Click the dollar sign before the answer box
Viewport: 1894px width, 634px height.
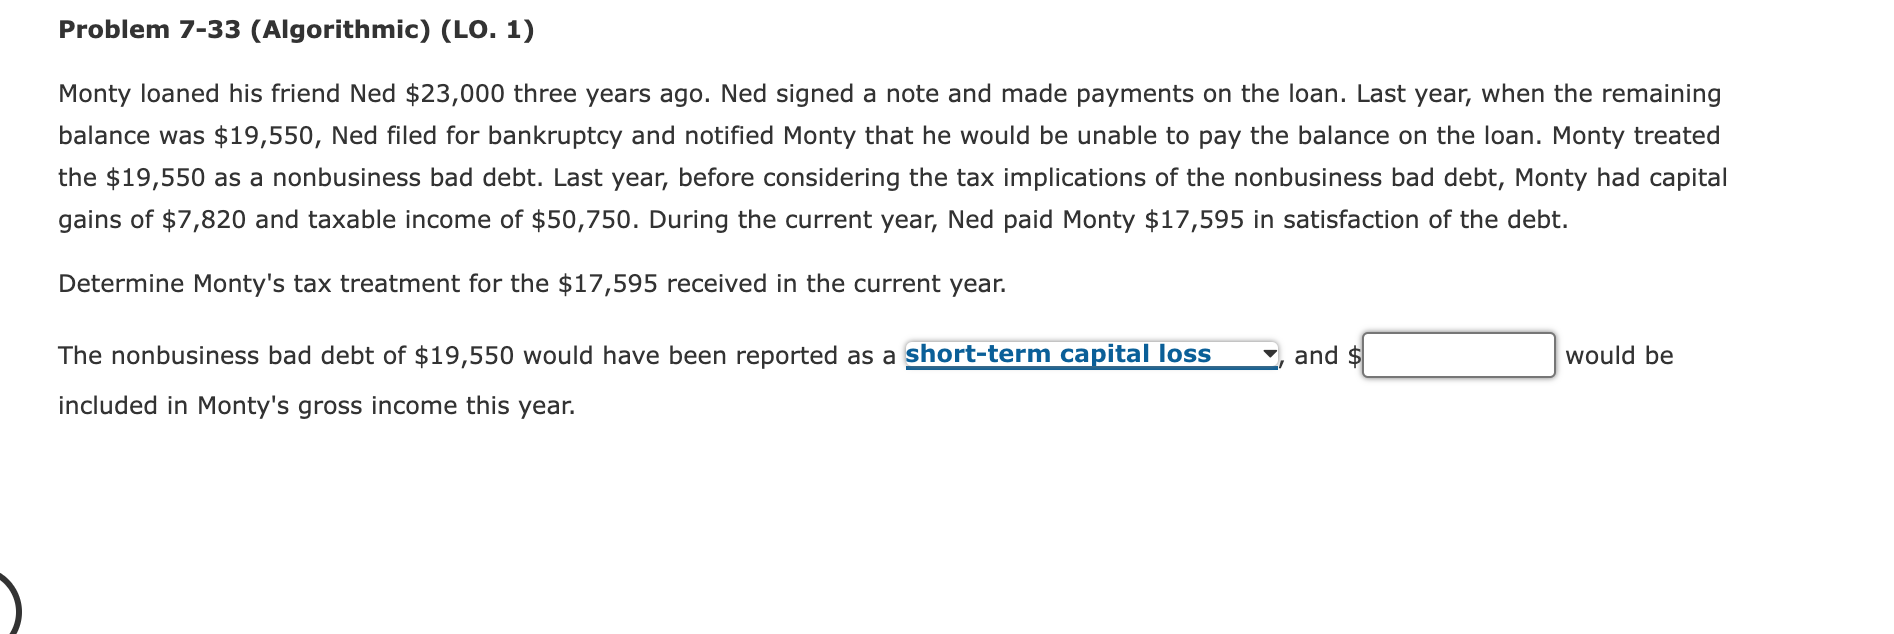click(1353, 355)
